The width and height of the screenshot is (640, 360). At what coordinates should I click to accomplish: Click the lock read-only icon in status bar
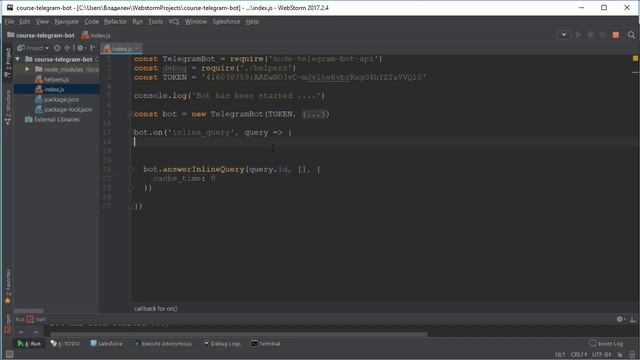620,355
